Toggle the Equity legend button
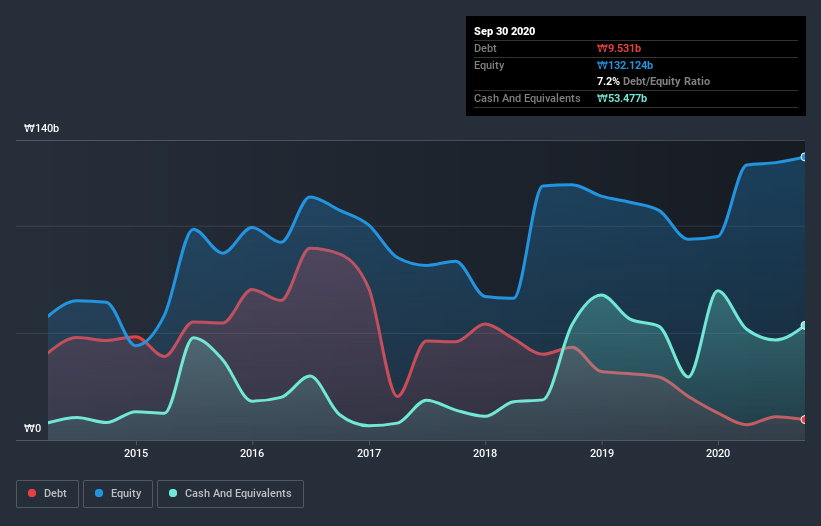This screenshot has height=526, width=821. [118, 494]
